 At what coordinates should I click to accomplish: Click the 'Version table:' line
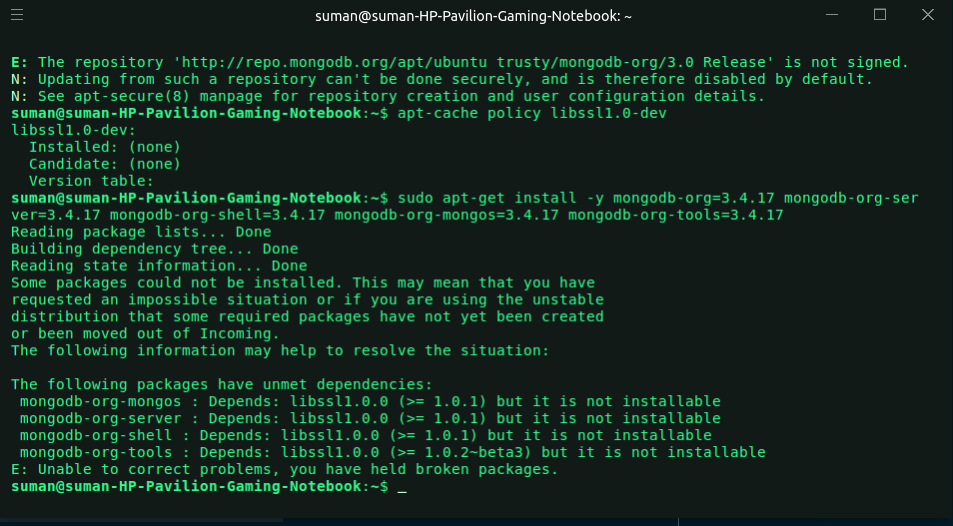click(x=91, y=181)
